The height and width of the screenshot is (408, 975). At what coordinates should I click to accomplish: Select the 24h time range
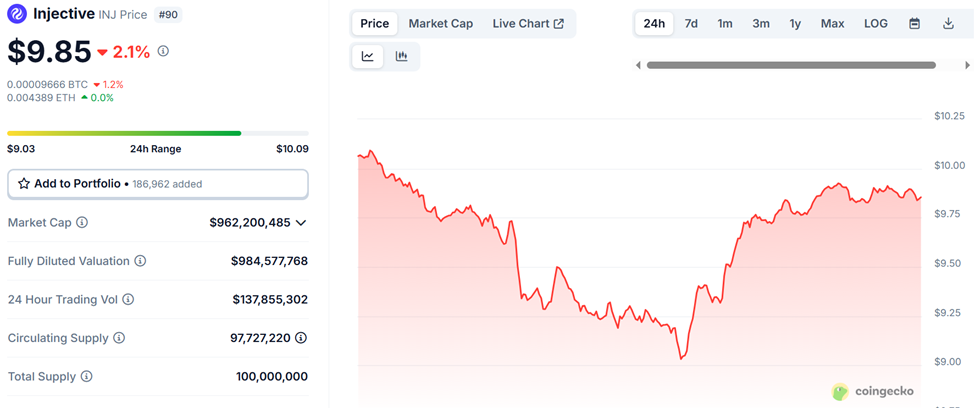654,24
